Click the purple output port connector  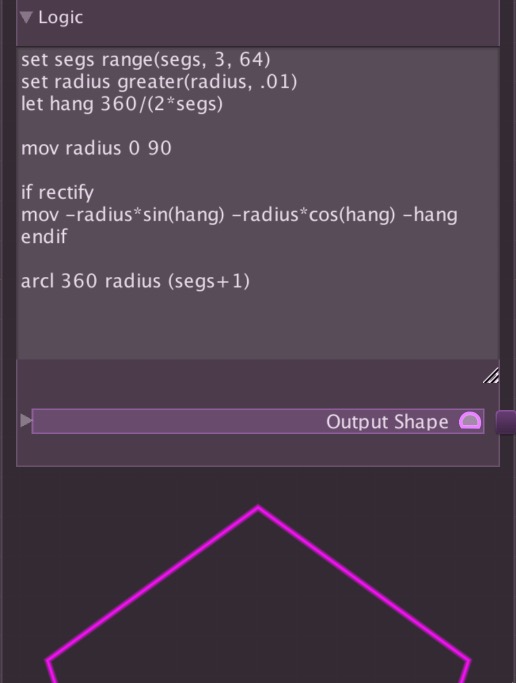[506, 422]
